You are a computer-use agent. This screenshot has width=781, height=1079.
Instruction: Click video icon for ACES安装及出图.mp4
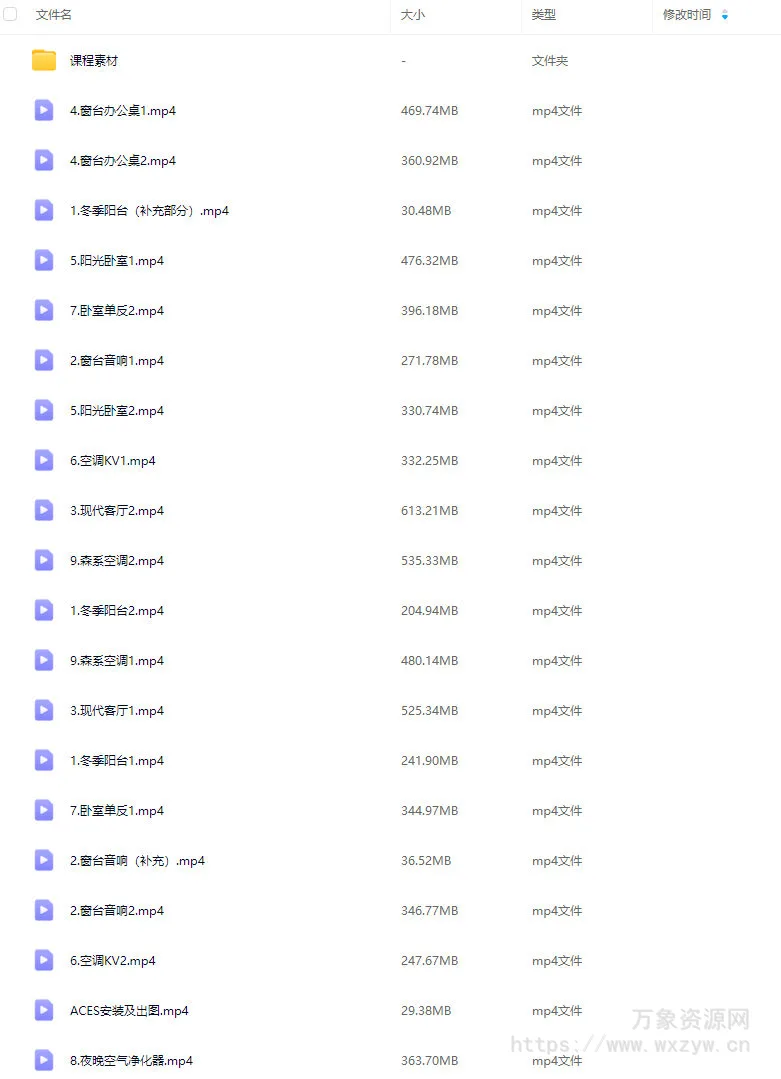[x=44, y=1010]
